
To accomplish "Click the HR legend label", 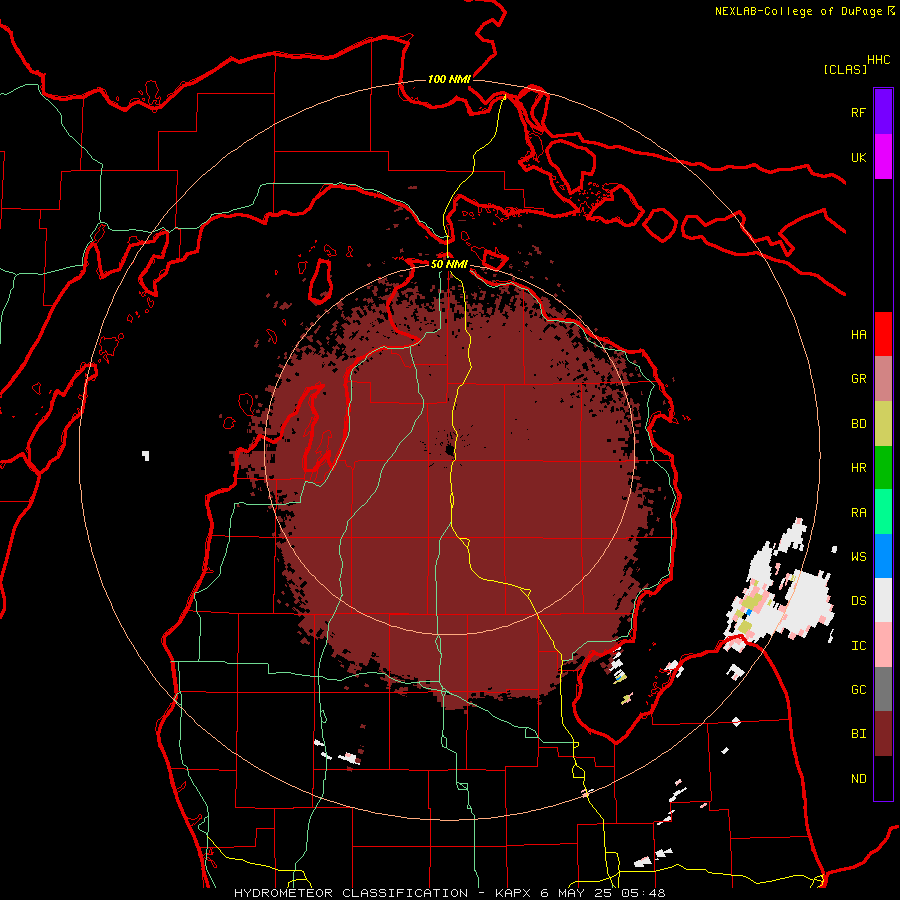I will click(858, 468).
